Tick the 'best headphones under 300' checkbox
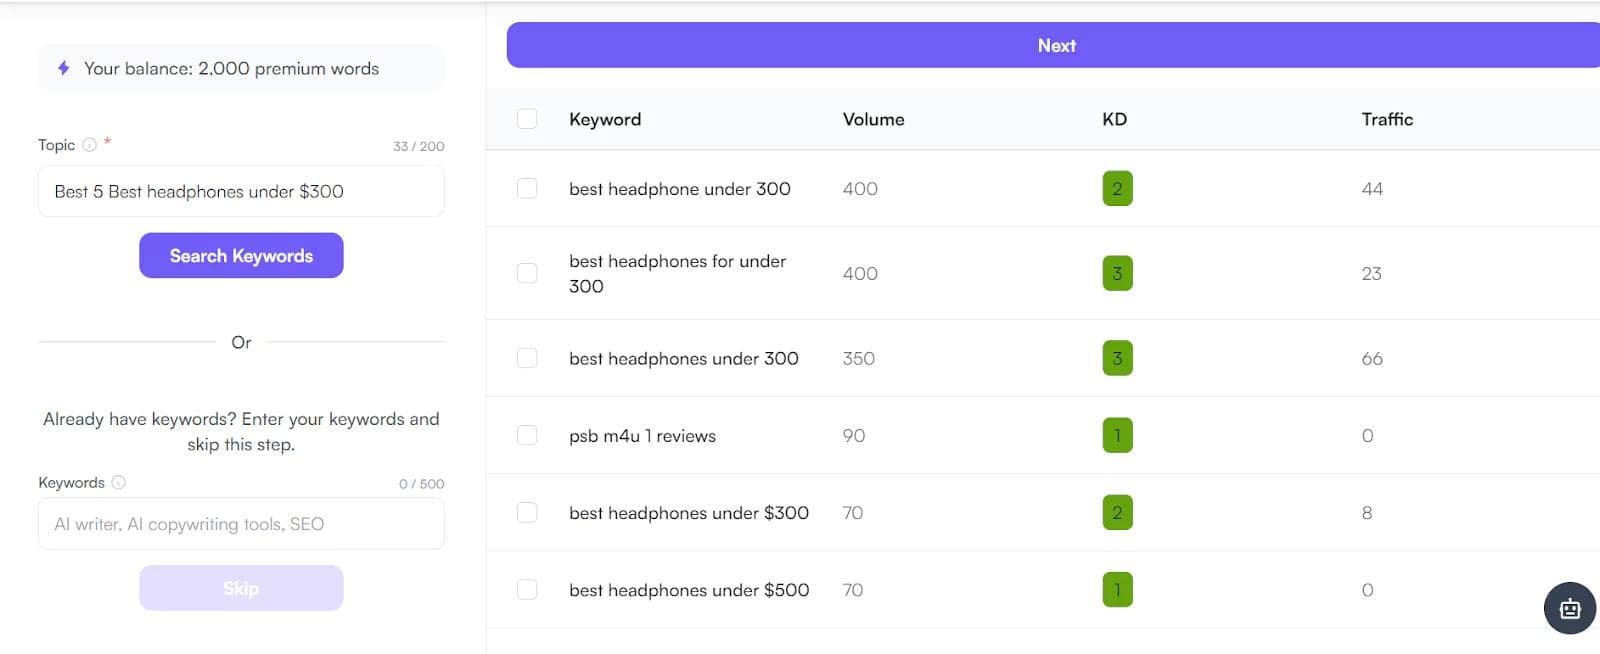The image size is (1600, 654). (527, 358)
